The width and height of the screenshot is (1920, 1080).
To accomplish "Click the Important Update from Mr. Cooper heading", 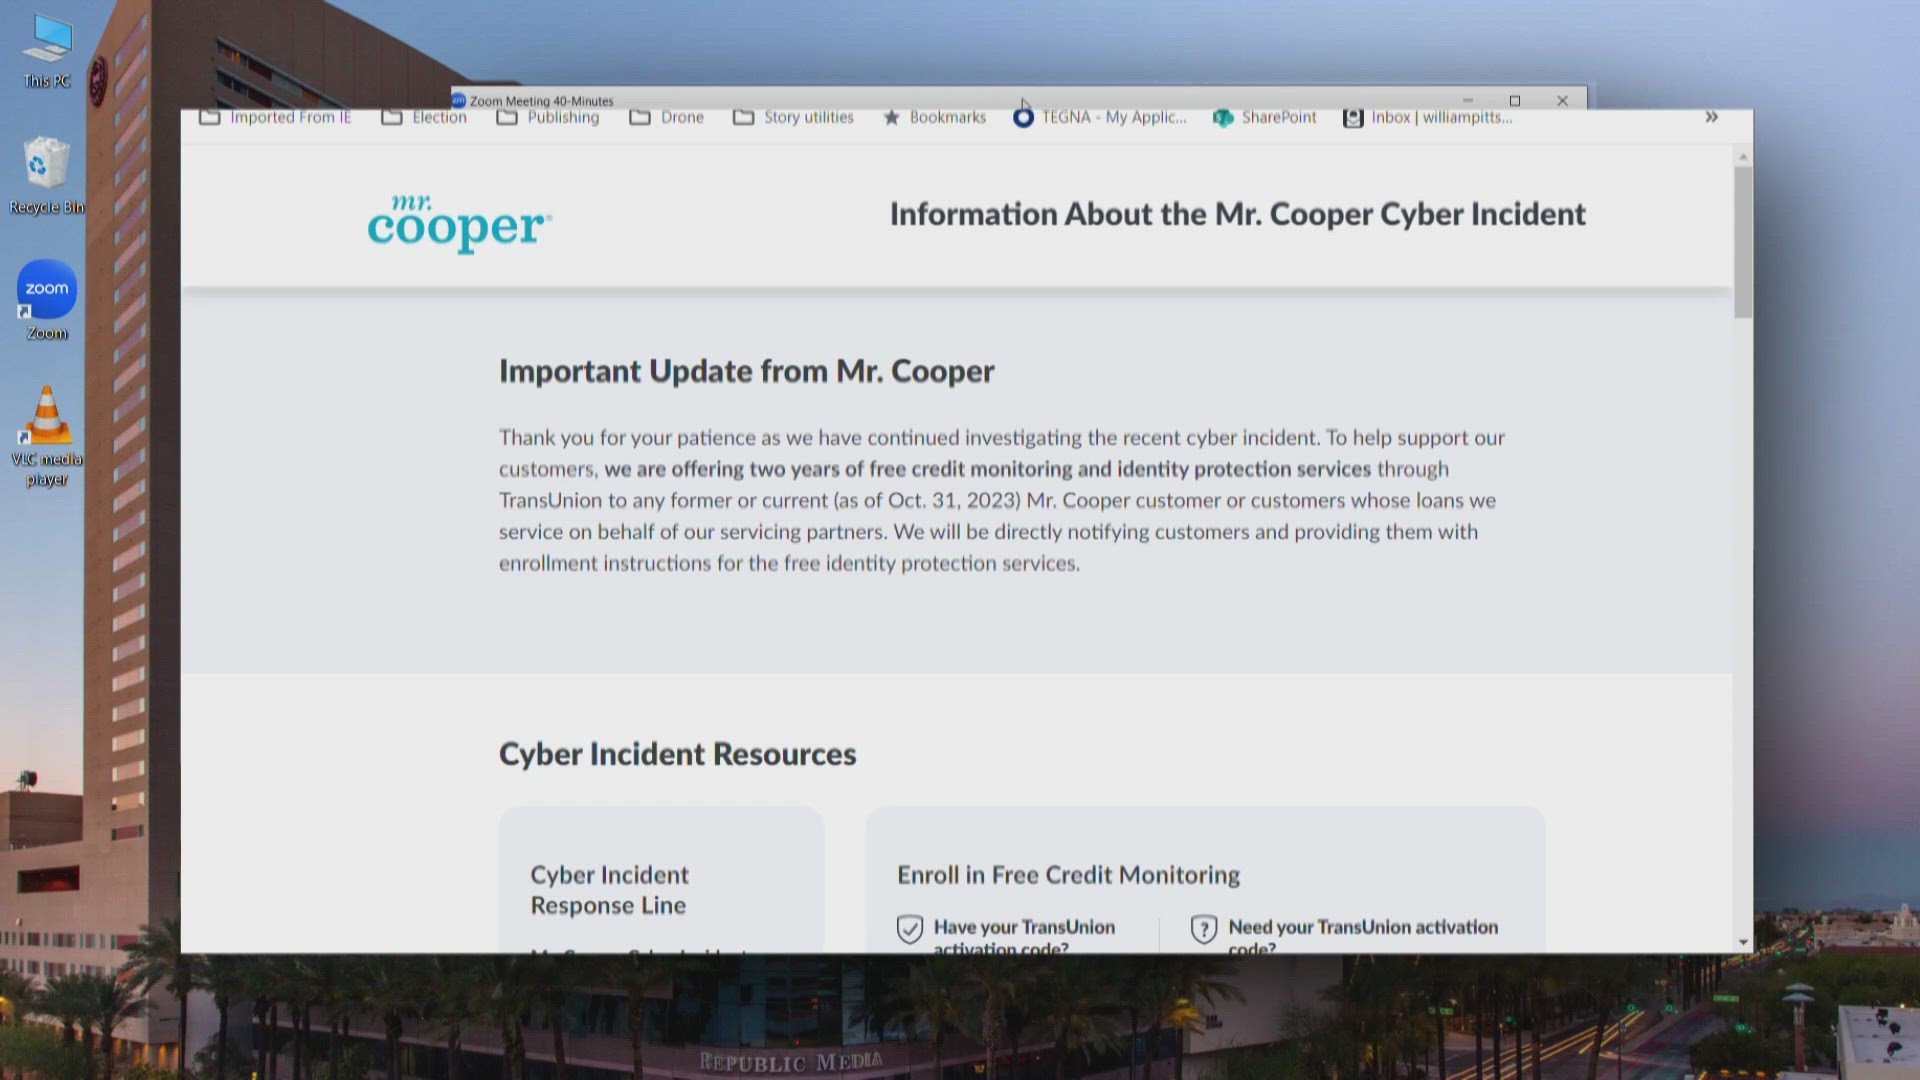I will click(746, 371).
